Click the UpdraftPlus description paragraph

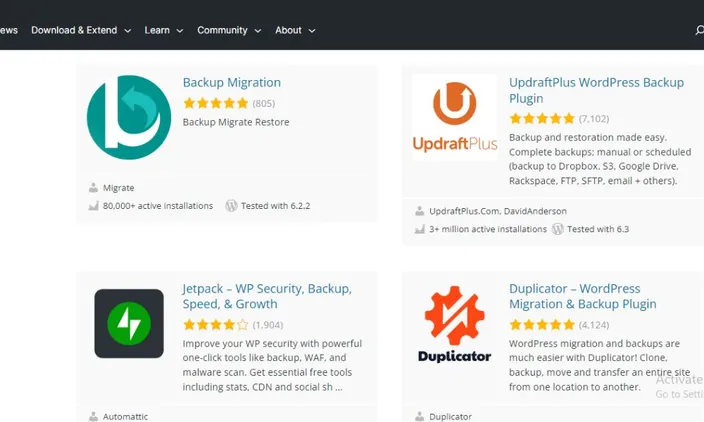[600, 159]
